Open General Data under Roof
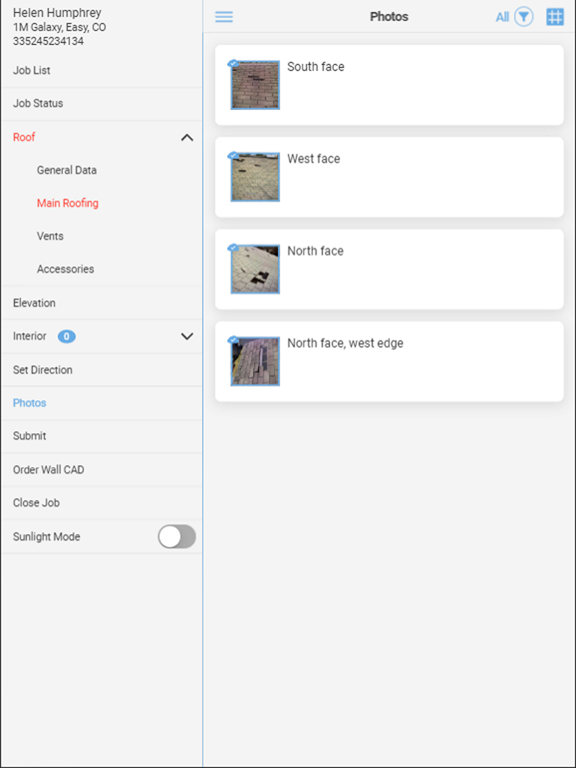 coord(67,170)
